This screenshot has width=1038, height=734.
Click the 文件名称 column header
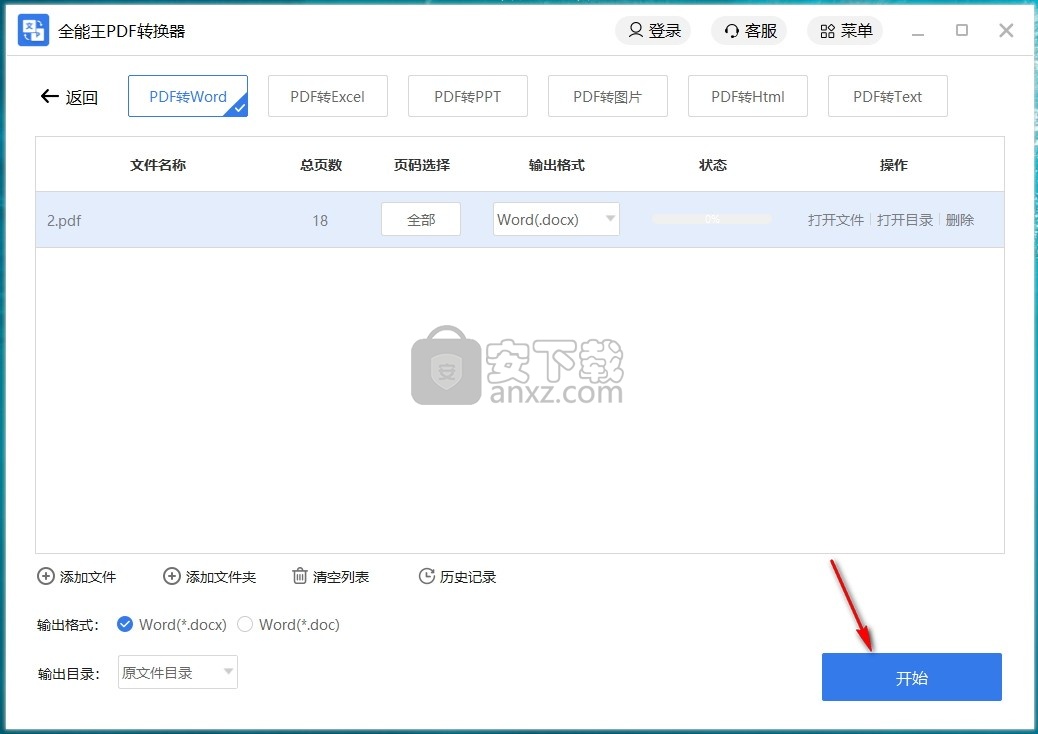coord(158,165)
